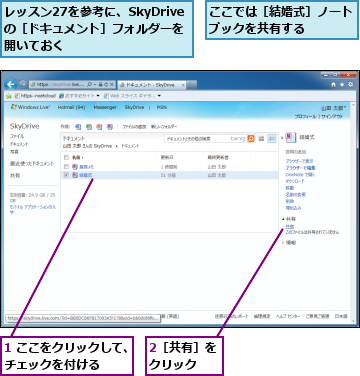
Task: Create new PowerPoint presentation icon
Action: (99, 127)
